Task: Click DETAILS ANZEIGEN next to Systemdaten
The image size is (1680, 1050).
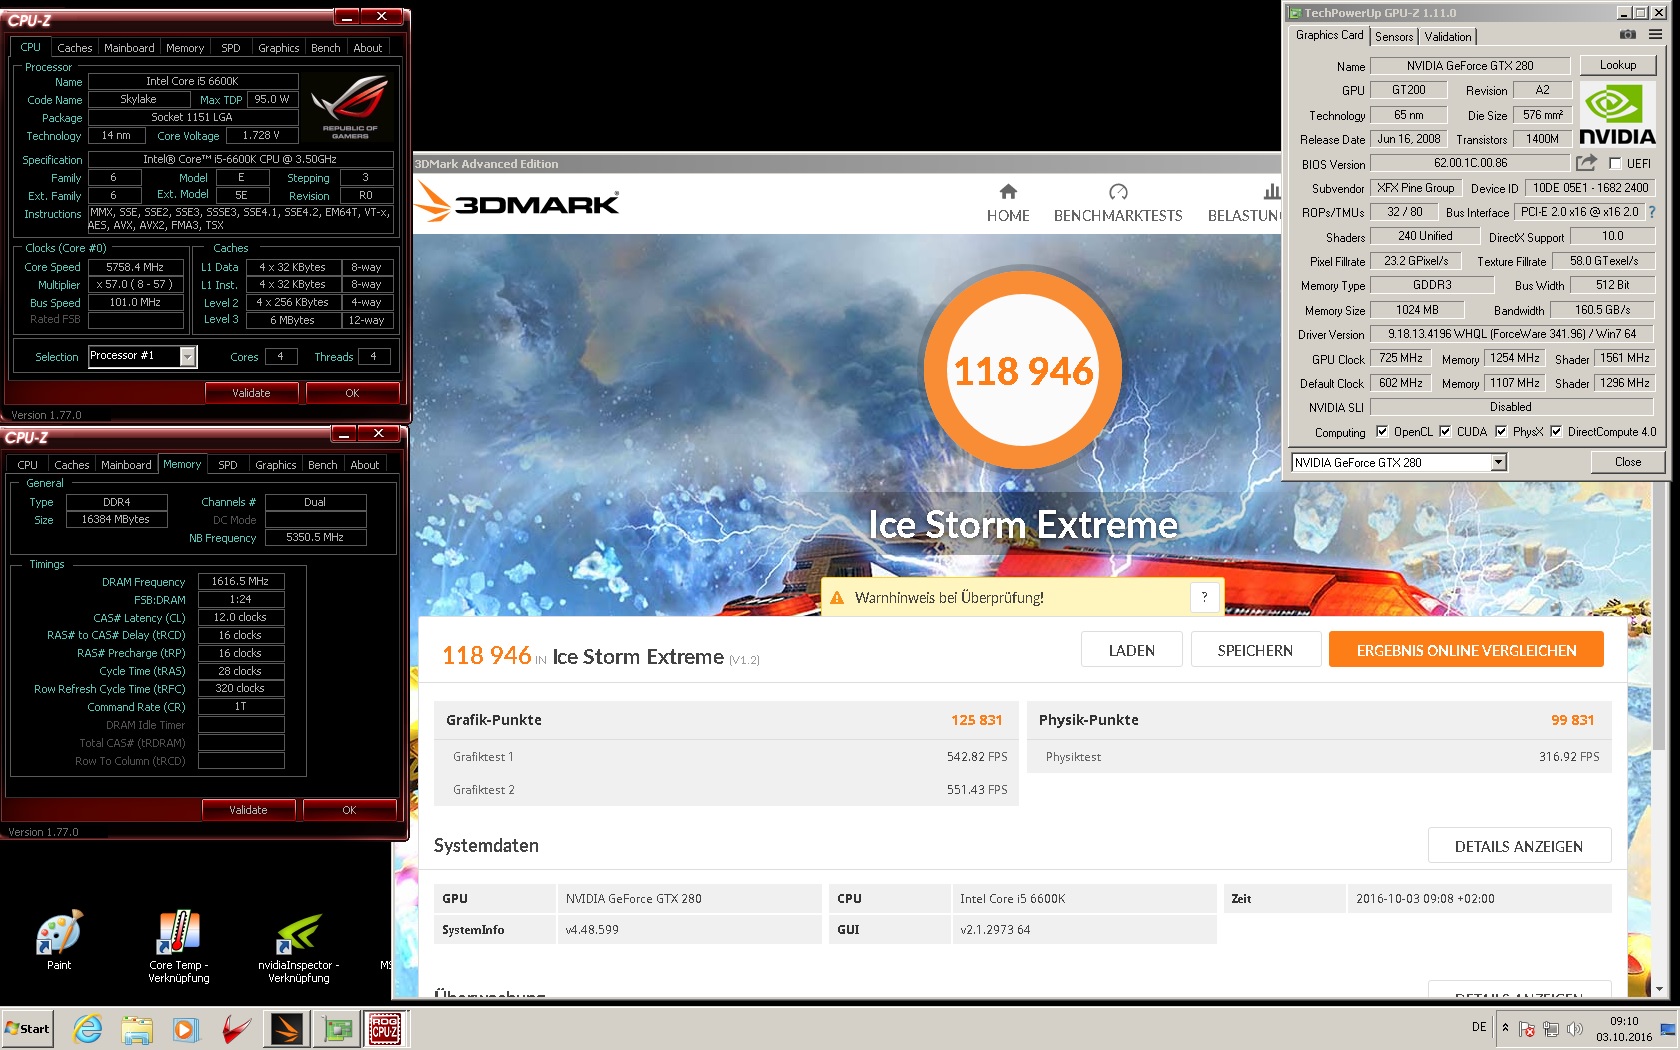Action: (1519, 846)
